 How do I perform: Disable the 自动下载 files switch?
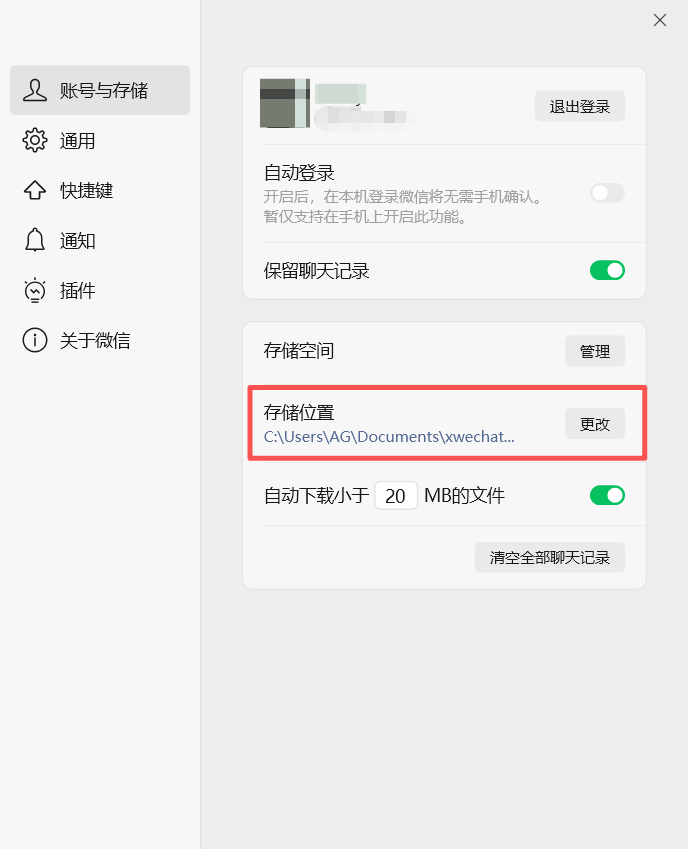tap(607, 495)
